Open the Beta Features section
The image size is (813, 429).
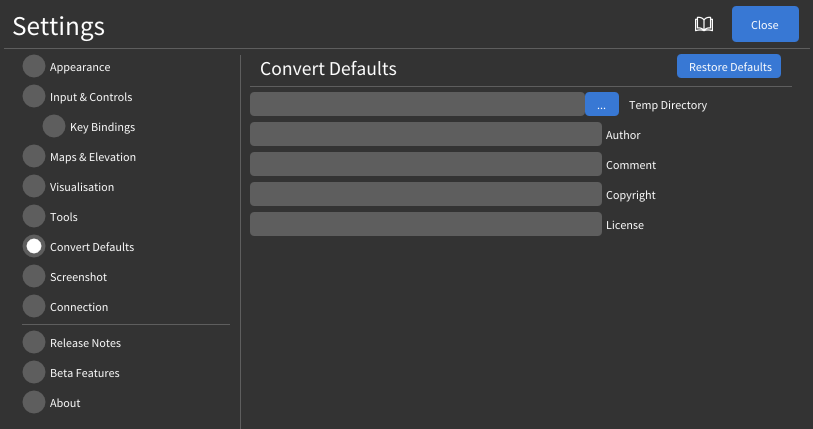[34, 373]
